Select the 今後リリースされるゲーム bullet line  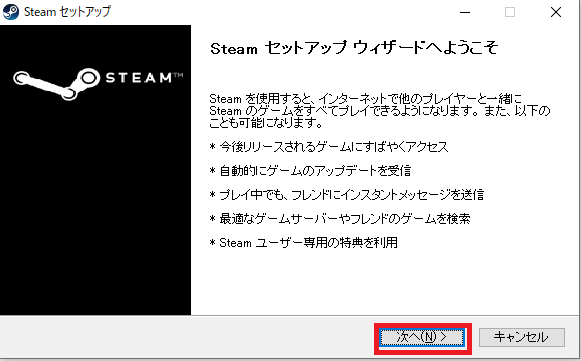coord(329,147)
